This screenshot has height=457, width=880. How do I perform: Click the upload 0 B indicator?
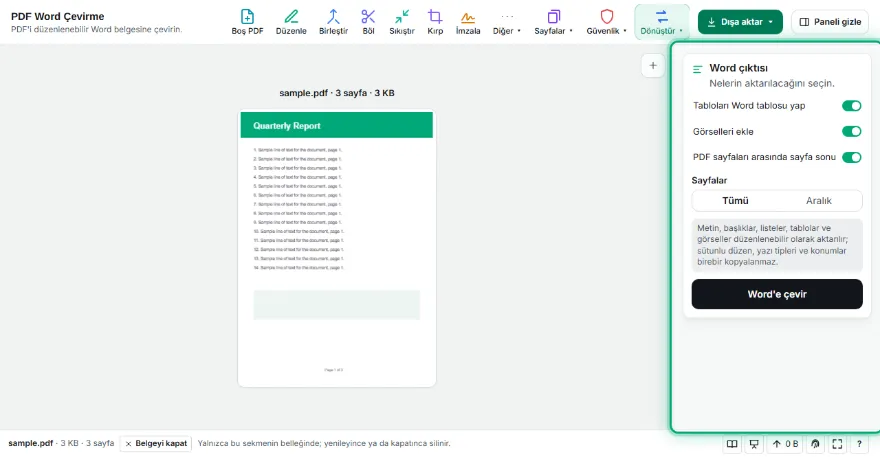[785, 444]
